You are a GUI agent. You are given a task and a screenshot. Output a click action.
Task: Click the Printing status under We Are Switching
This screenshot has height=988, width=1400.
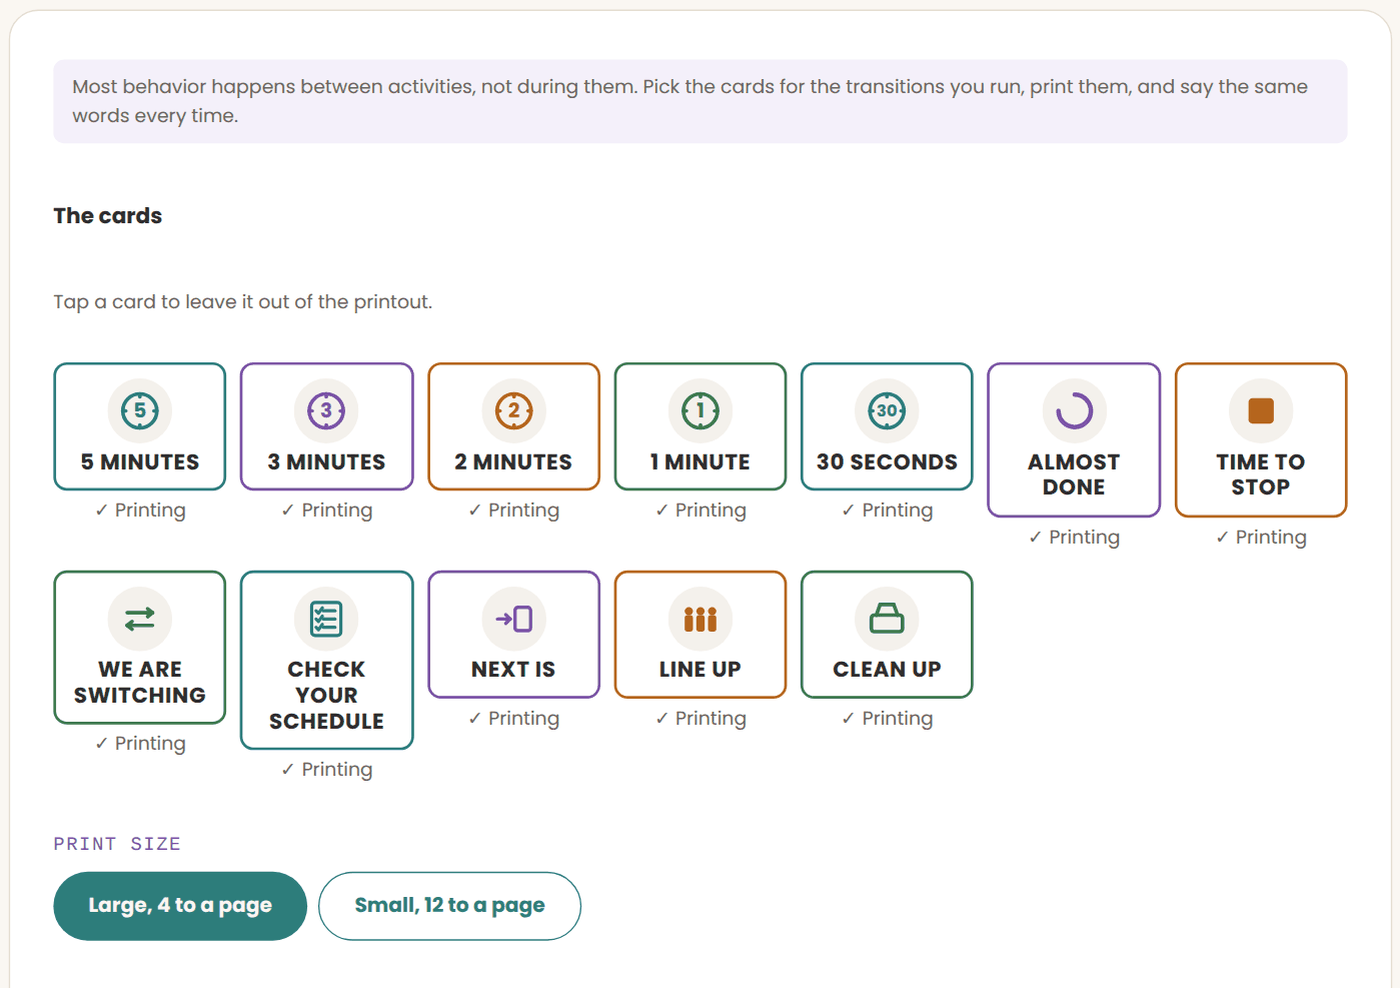click(140, 743)
